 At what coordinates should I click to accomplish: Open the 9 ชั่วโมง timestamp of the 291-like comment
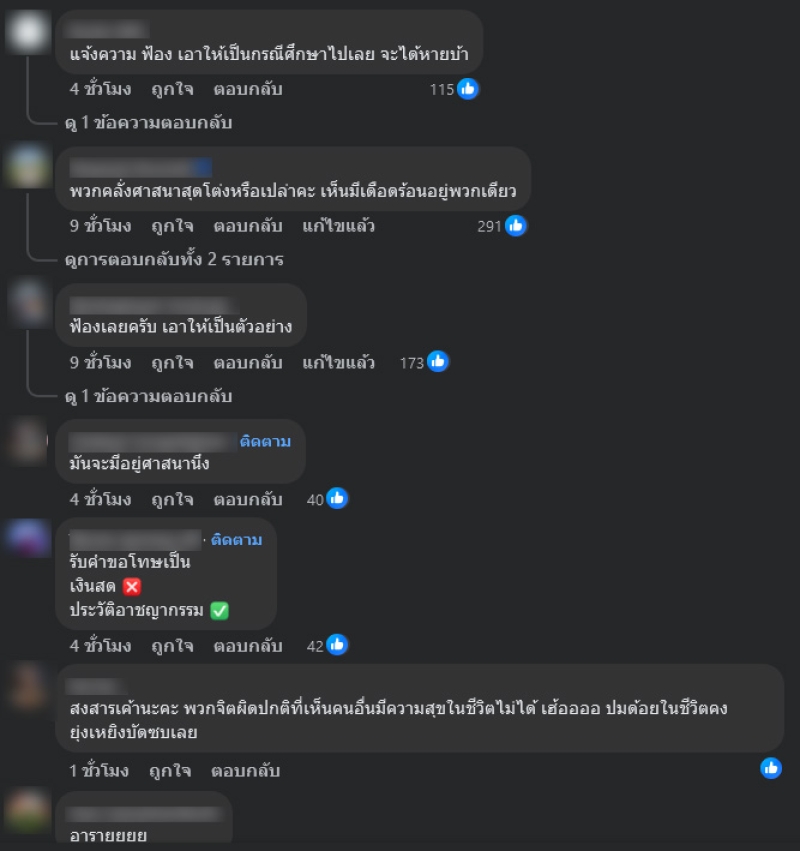tap(100, 226)
